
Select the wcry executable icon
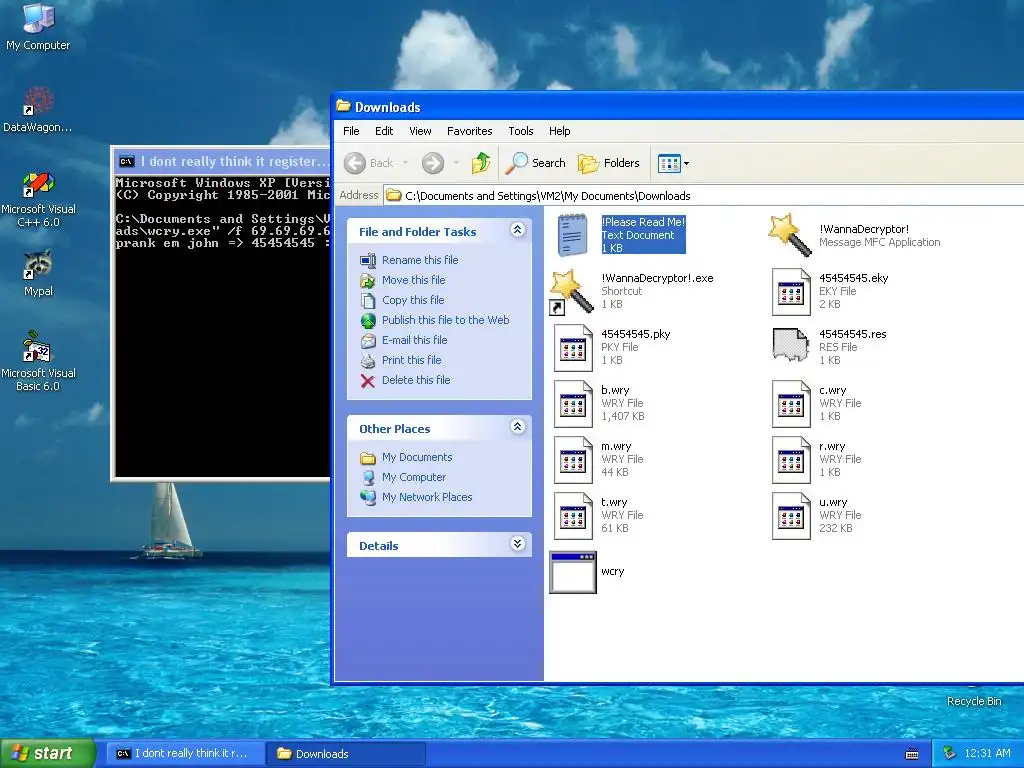[x=573, y=572]
